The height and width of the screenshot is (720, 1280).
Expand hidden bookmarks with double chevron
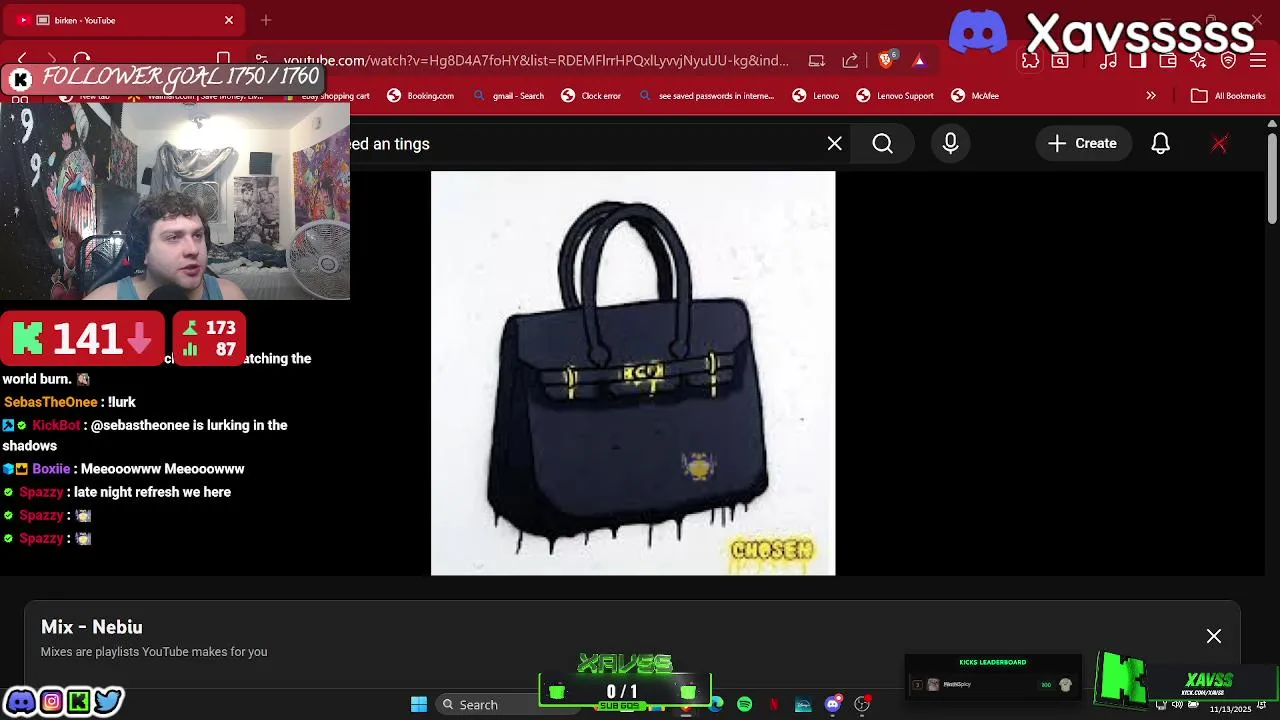pos(1151,96)
